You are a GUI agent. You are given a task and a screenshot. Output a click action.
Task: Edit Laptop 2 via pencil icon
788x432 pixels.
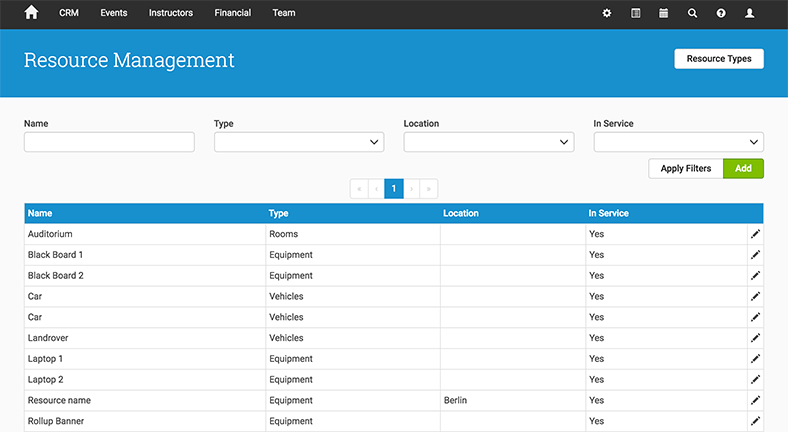coord(755,380)
